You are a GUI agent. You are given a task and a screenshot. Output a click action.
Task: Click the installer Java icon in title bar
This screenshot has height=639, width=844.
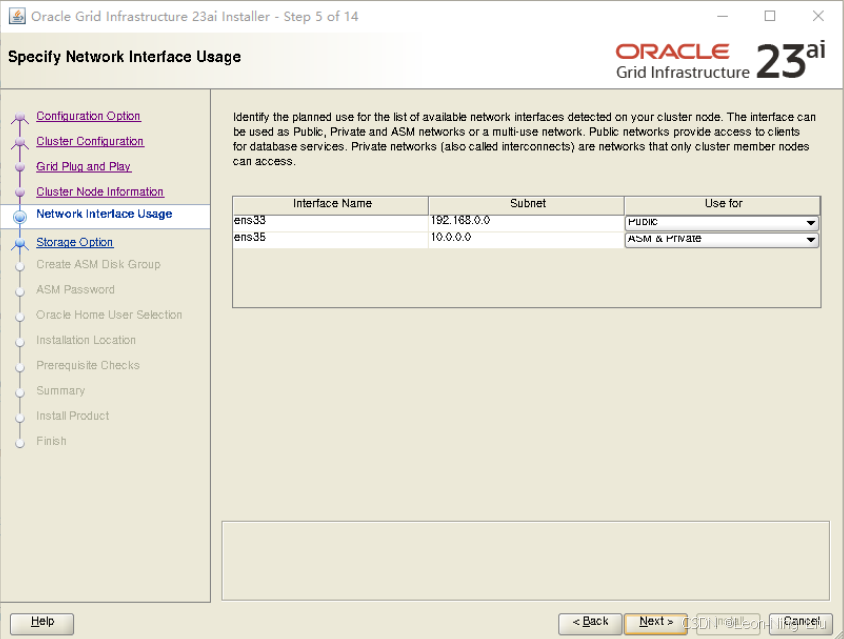click(17, 16)
